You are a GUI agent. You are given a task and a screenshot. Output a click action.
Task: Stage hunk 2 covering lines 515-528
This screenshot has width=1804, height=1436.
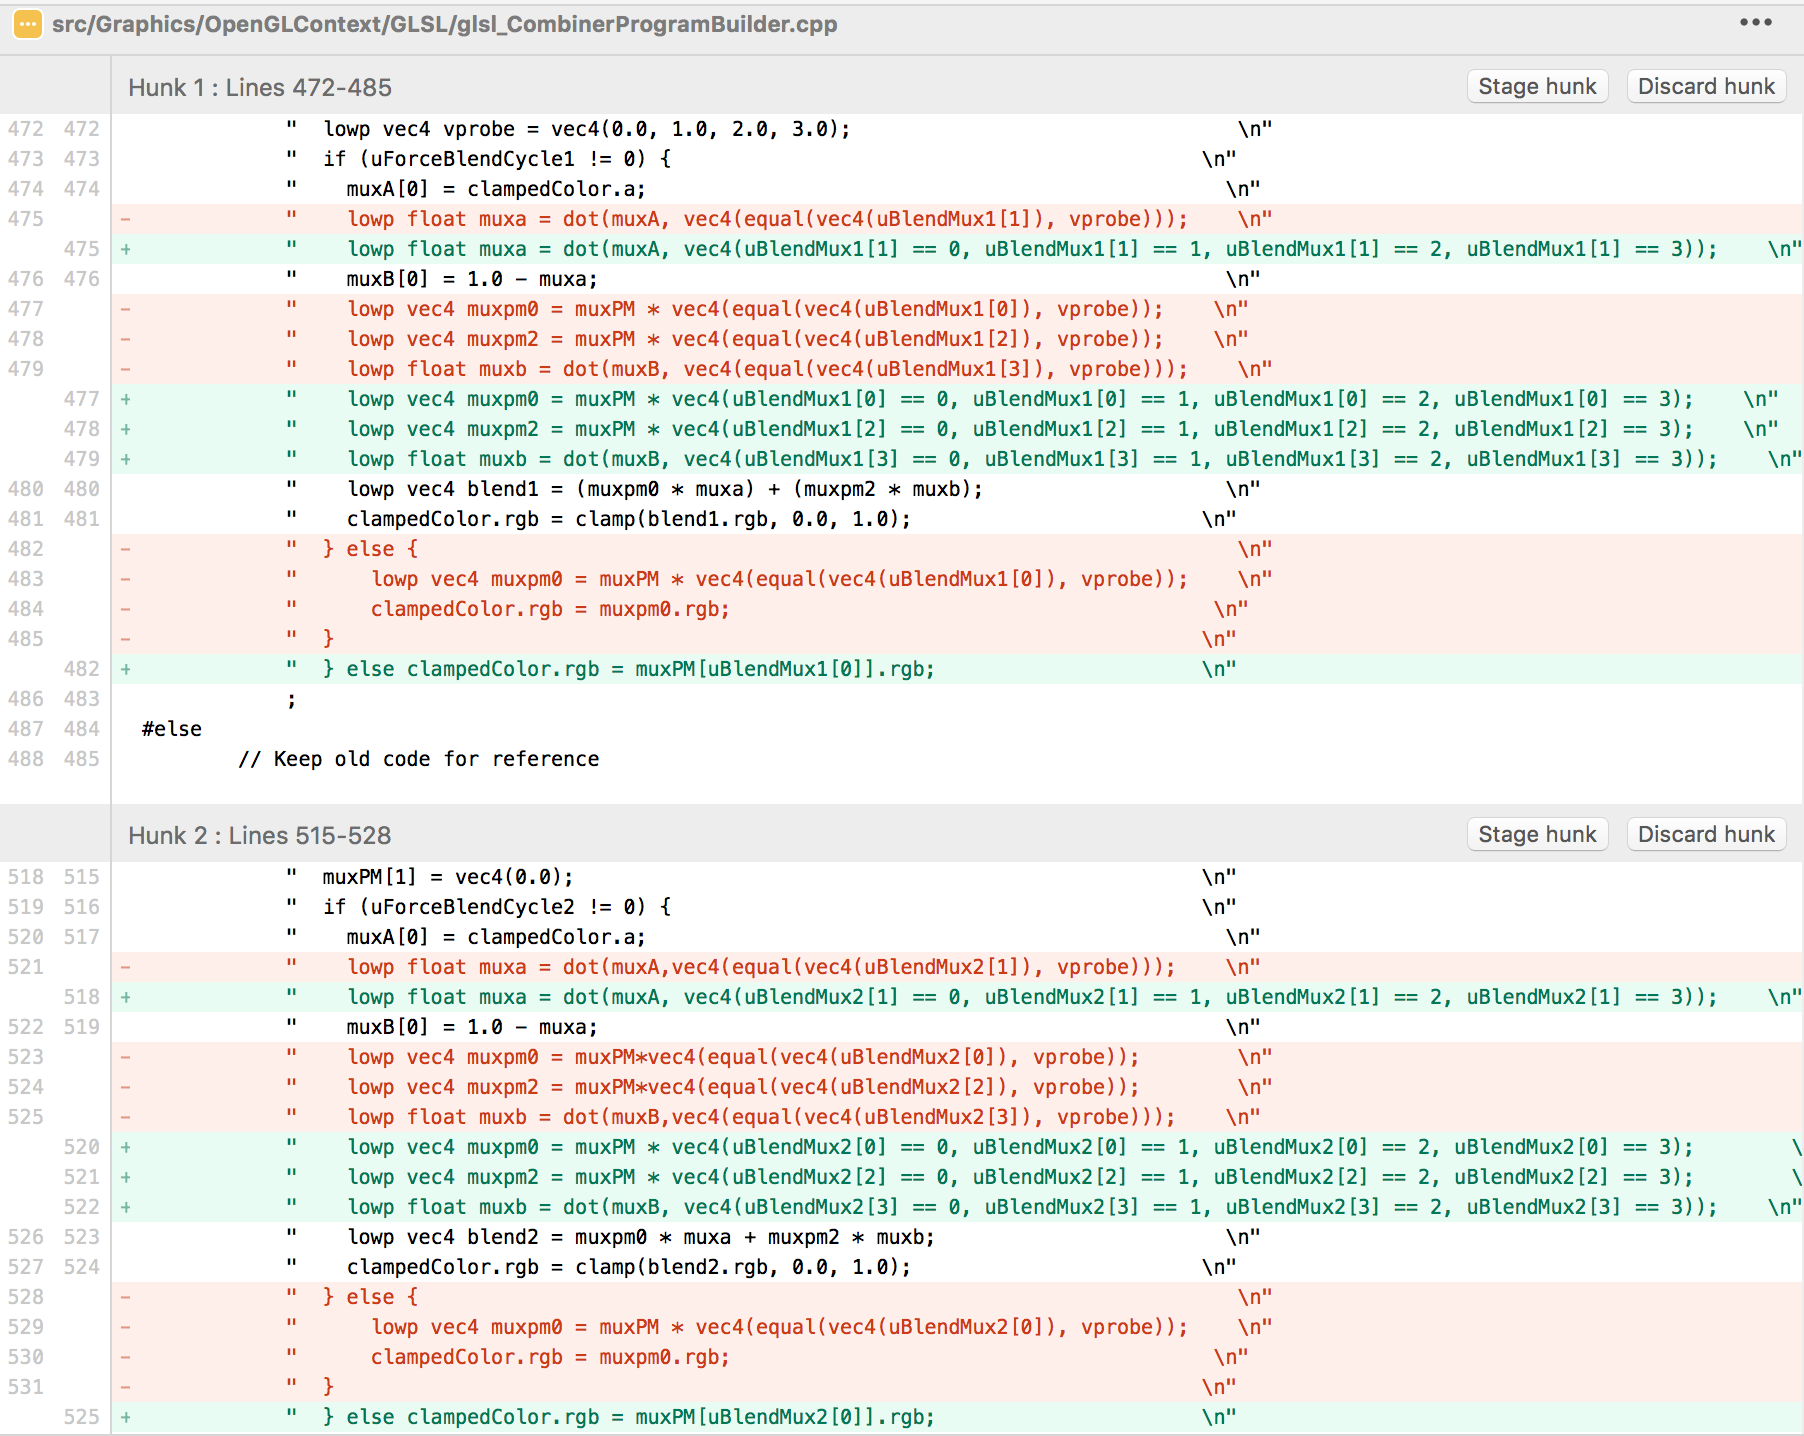click(1537, 834)
